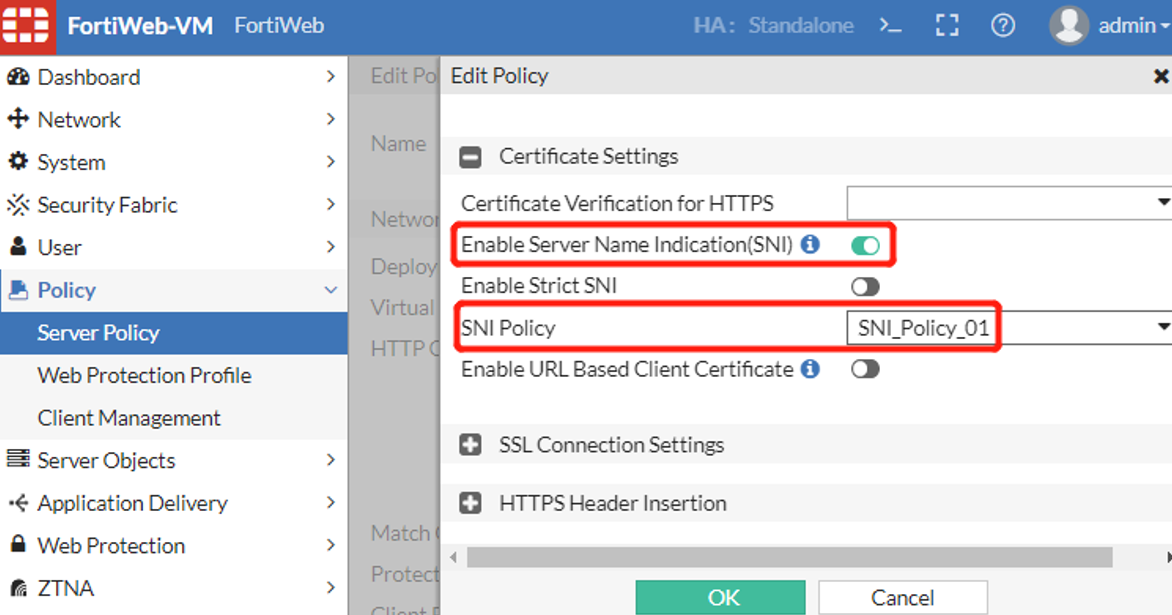Toggle Enable URL Based Client Certificate
1172x615 pixels.
point(865,369)
